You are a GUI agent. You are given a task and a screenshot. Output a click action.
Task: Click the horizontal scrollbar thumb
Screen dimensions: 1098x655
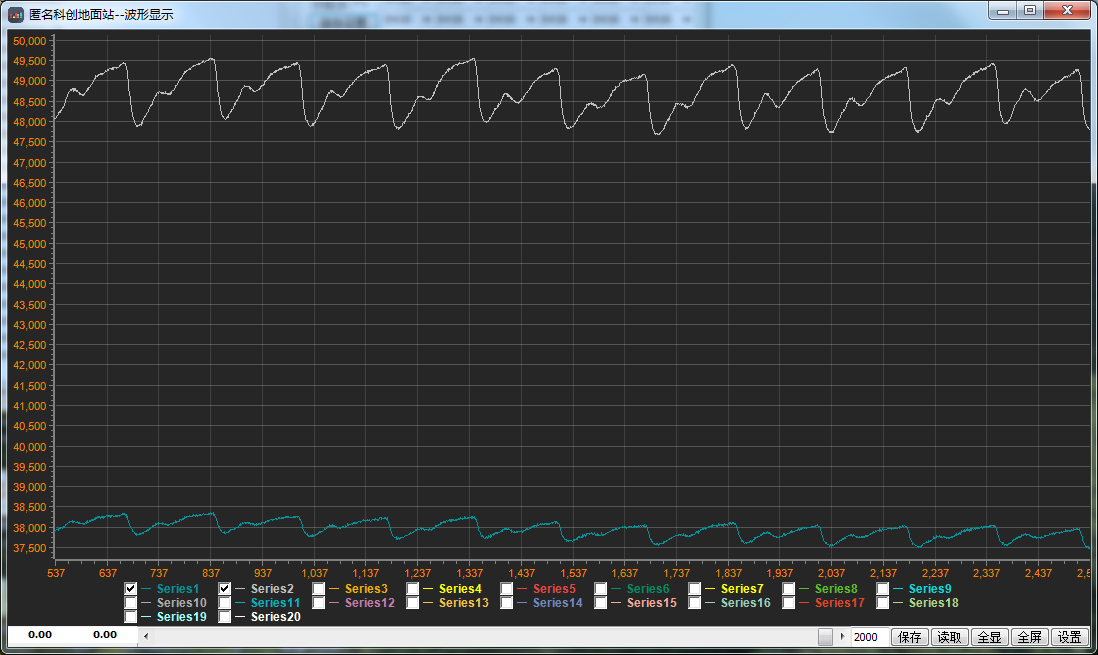[x=826, y=636]
